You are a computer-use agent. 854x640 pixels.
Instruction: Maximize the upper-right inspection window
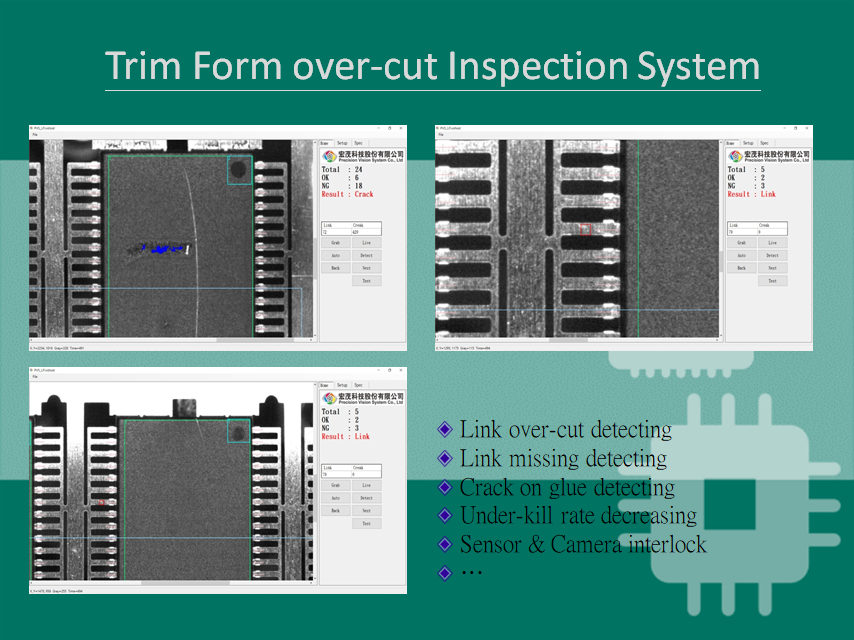tap(794, 129)
